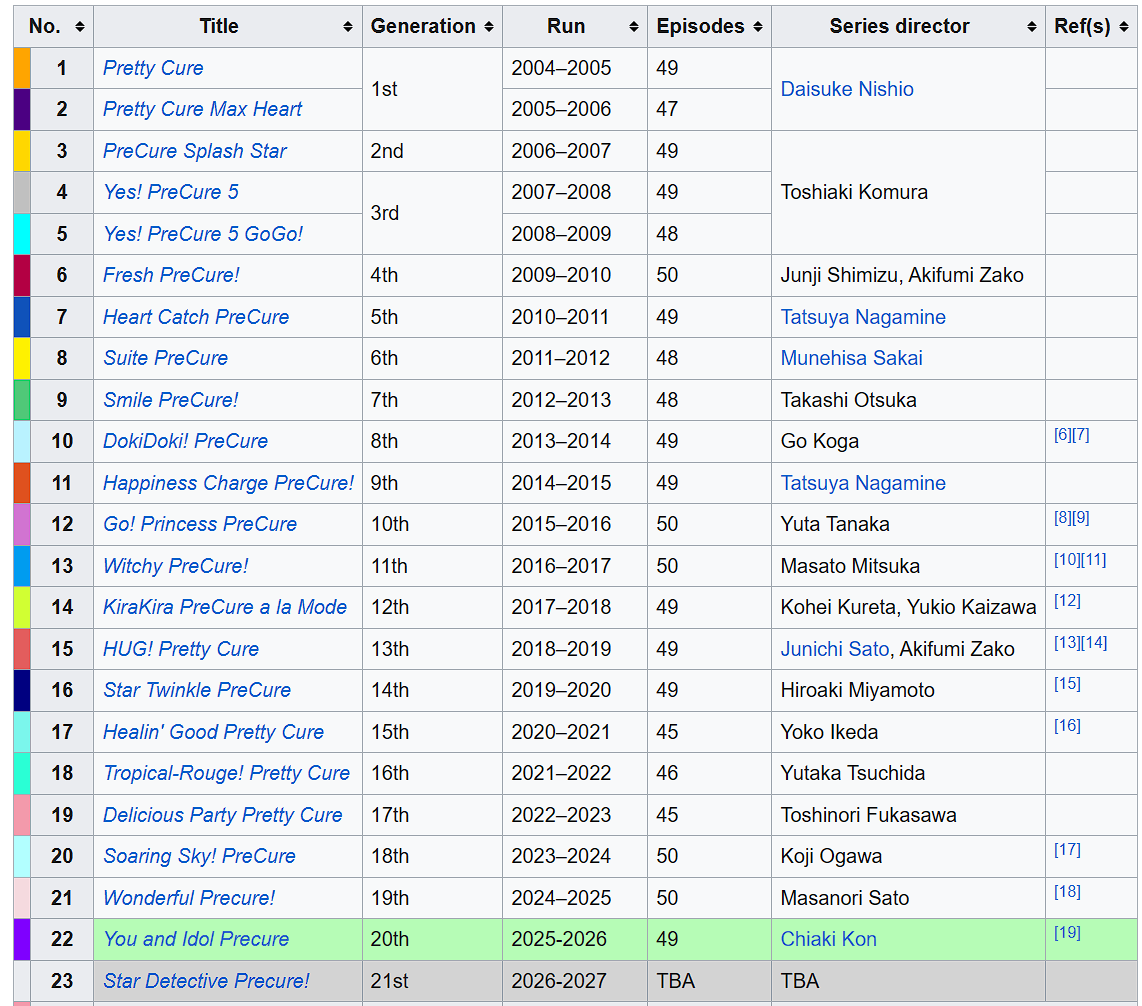Open reference [11] in Witchy PreCure row

pyautogui.click(x=1093, y=560)
